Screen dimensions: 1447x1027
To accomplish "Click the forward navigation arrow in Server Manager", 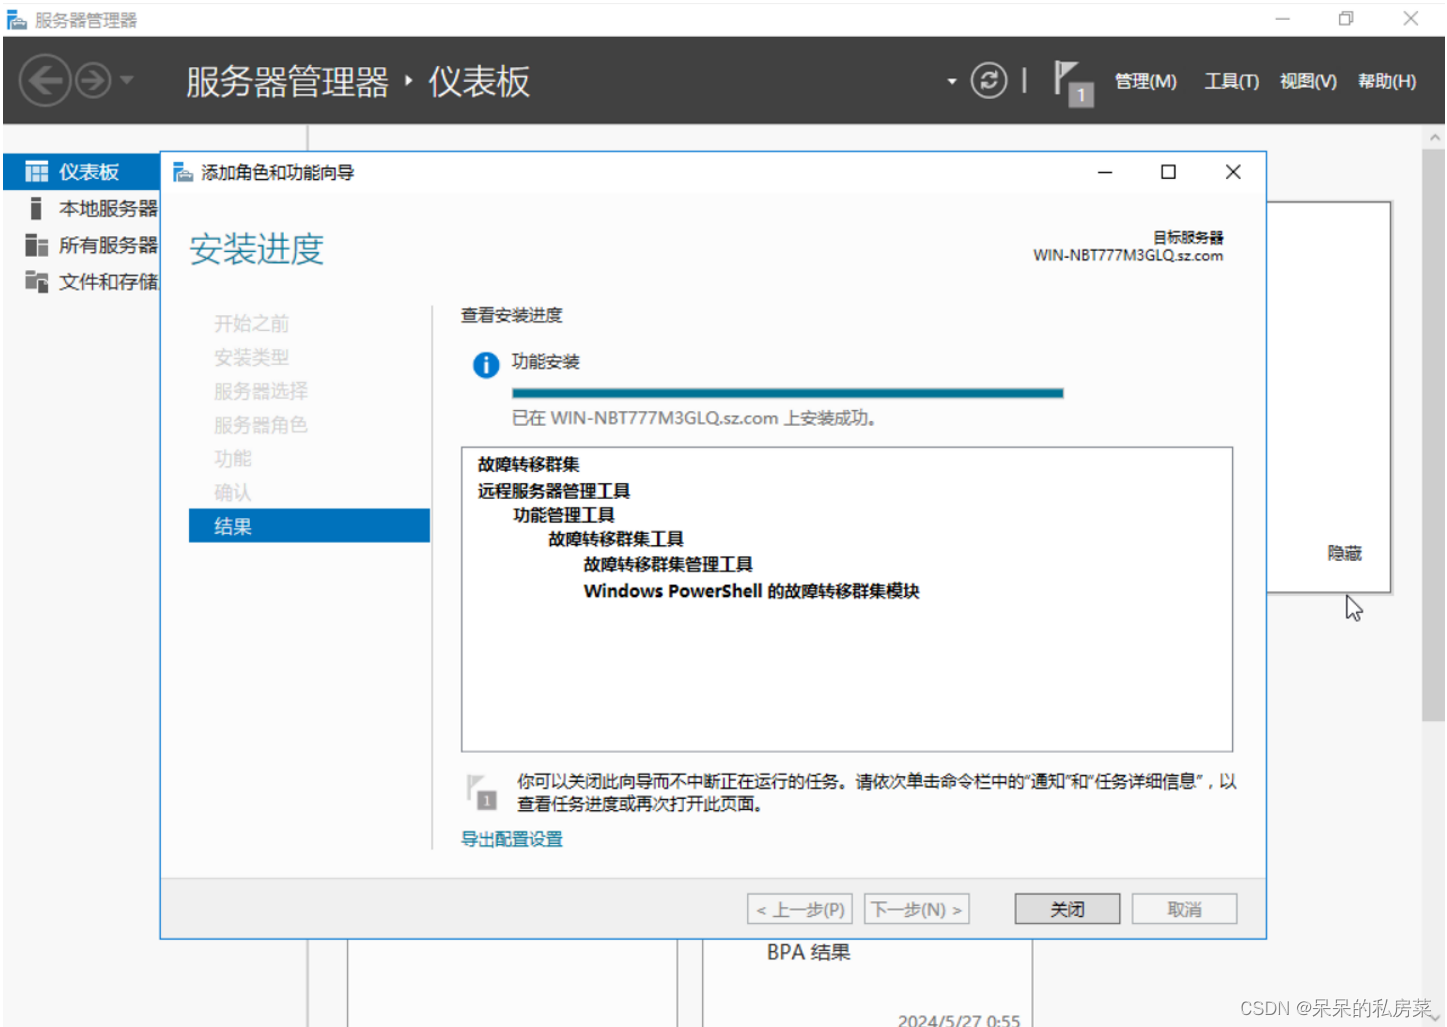I will pos(94,80).
